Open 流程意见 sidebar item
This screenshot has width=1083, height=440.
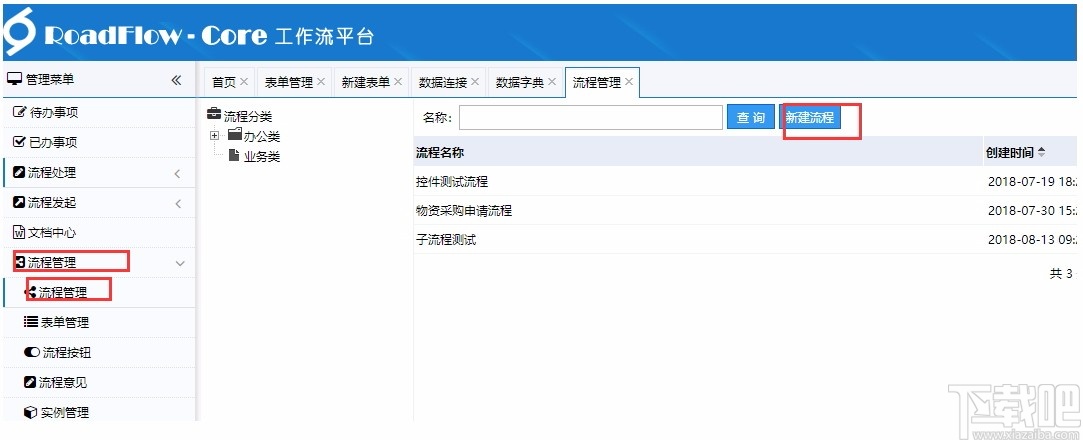pos(99,382)
